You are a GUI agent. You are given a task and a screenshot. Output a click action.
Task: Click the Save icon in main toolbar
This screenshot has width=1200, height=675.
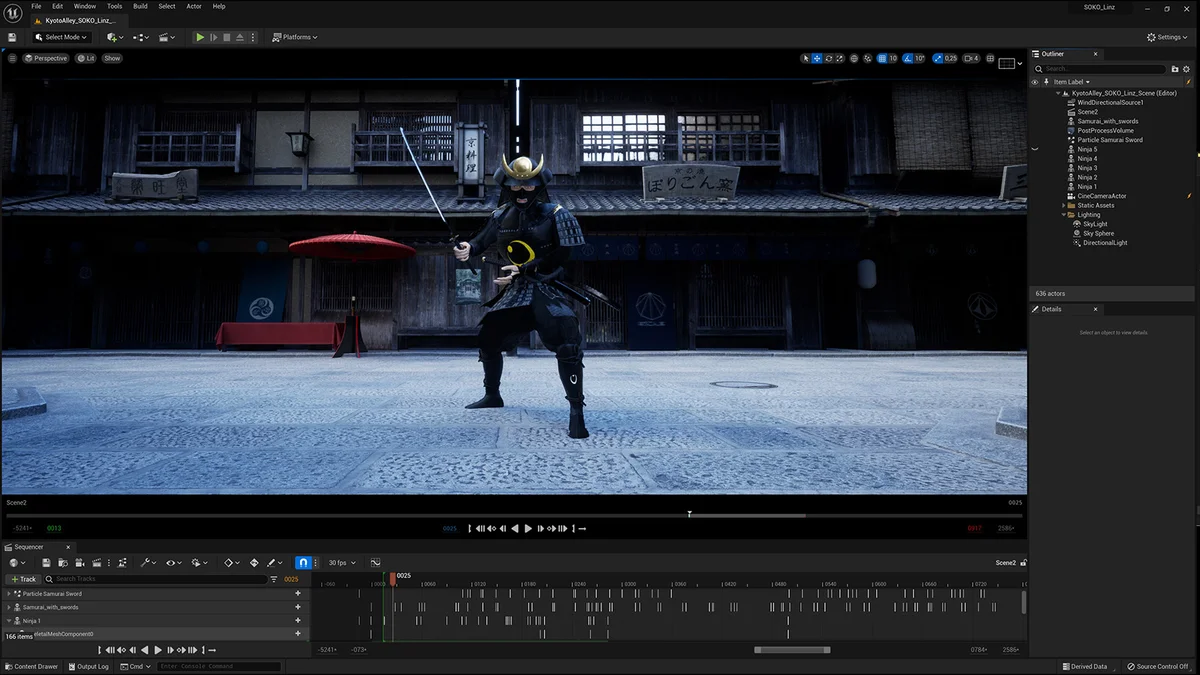(x=12, y=37)
